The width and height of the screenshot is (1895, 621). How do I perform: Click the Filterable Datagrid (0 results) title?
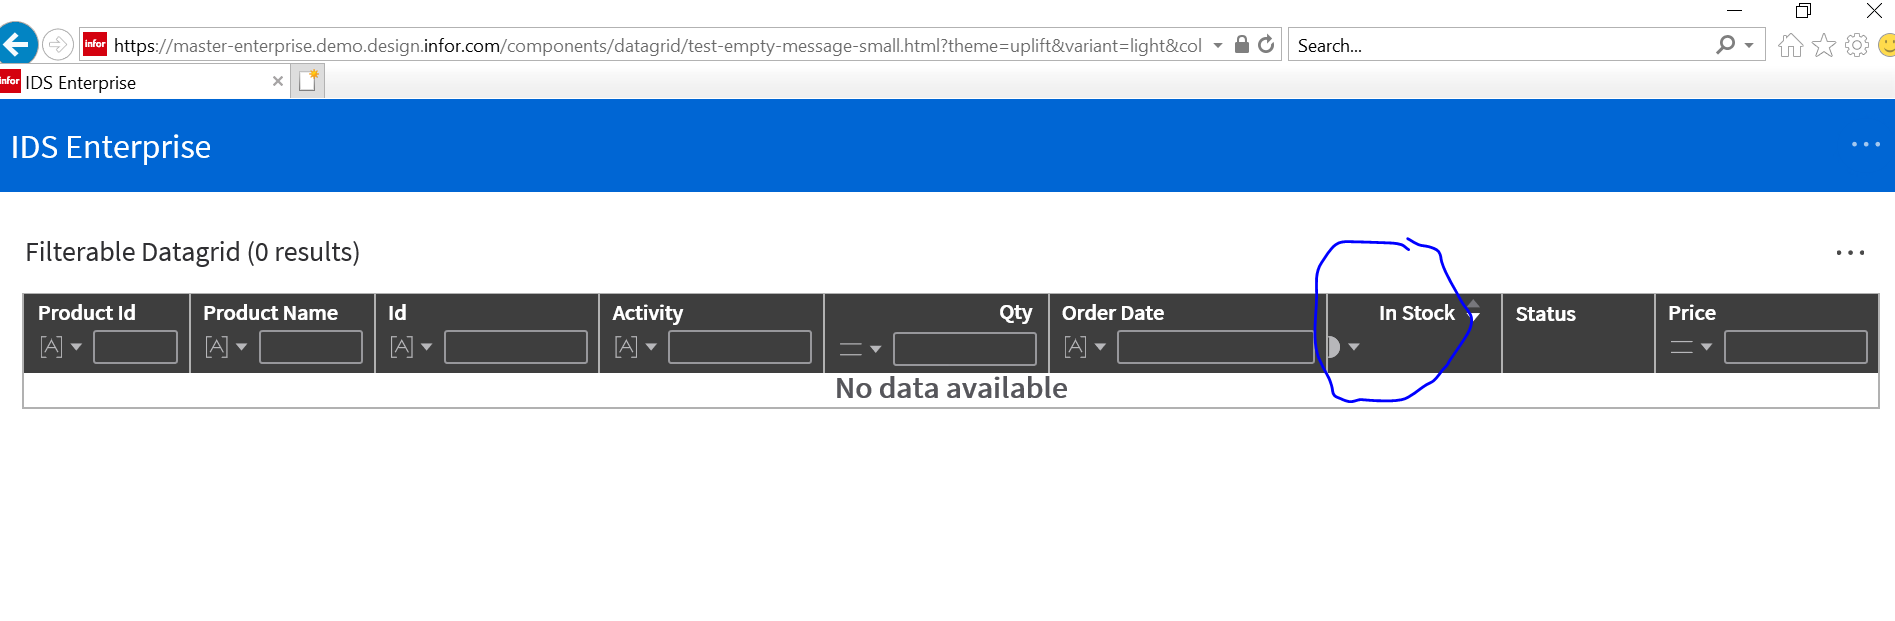(192, 252)
